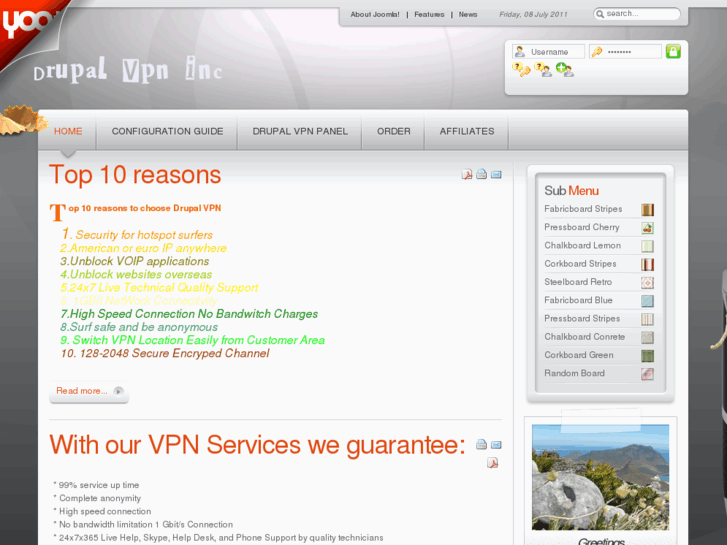
Task: Click email icon for Top 10 reasons
Action: pos(496,174)
